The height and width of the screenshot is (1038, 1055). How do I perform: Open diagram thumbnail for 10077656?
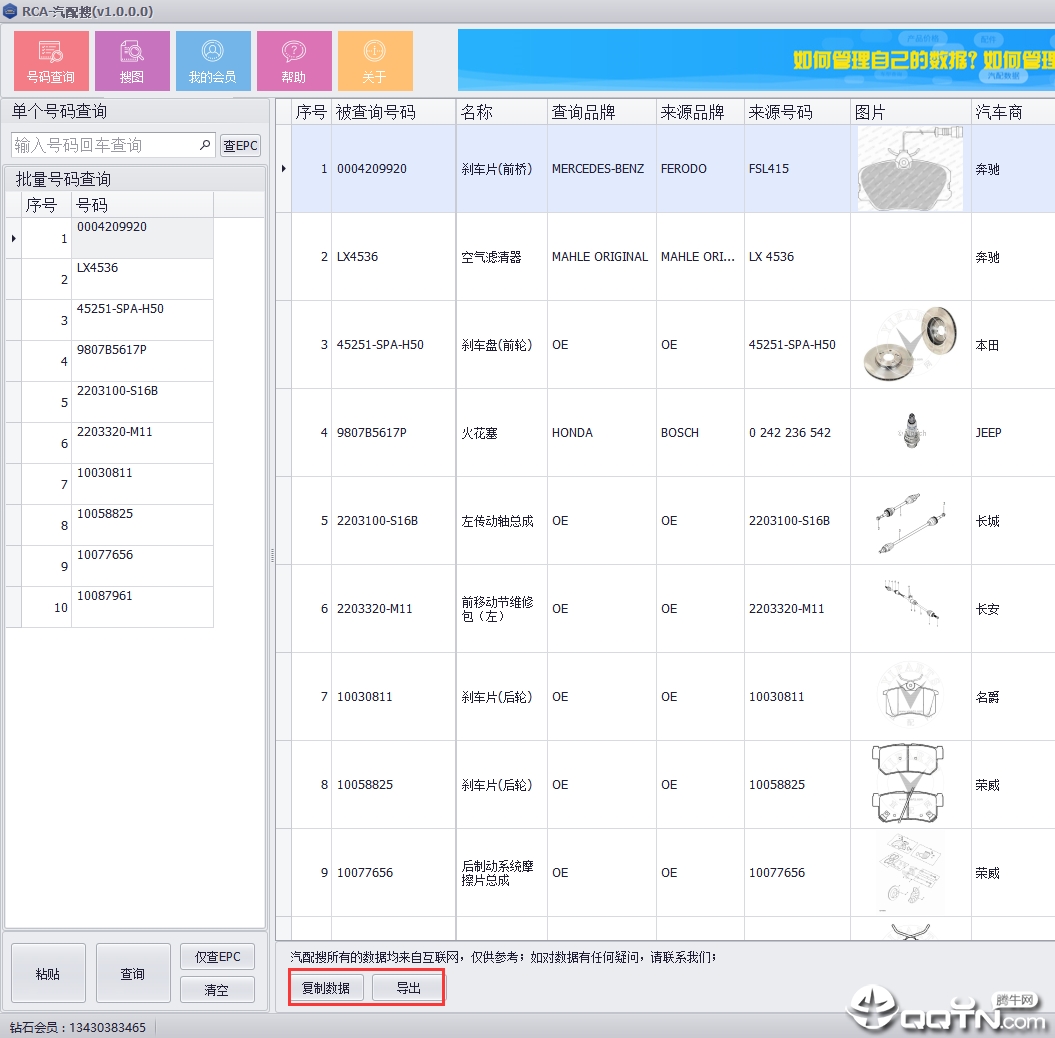(x=909, y=873)
